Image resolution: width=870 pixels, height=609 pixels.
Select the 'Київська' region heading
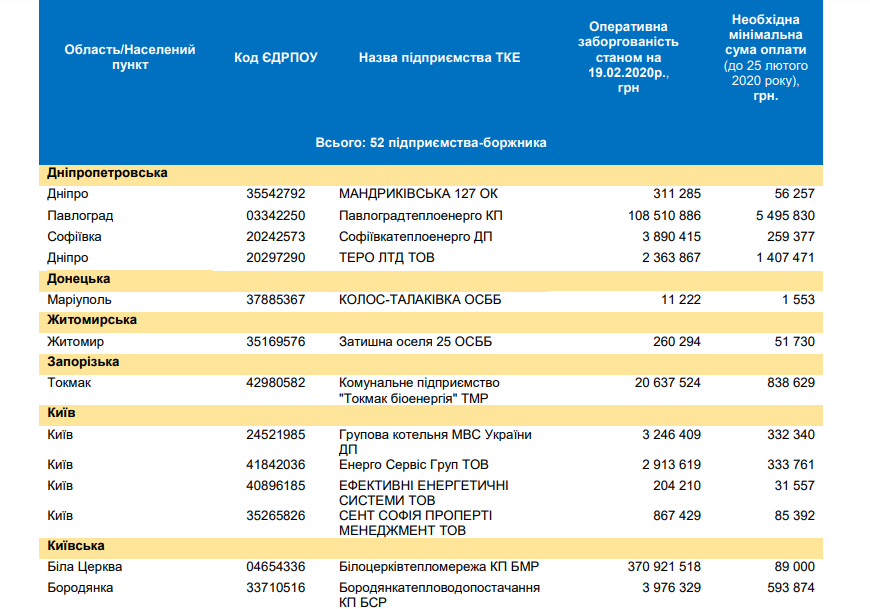[x=76, y=546]
